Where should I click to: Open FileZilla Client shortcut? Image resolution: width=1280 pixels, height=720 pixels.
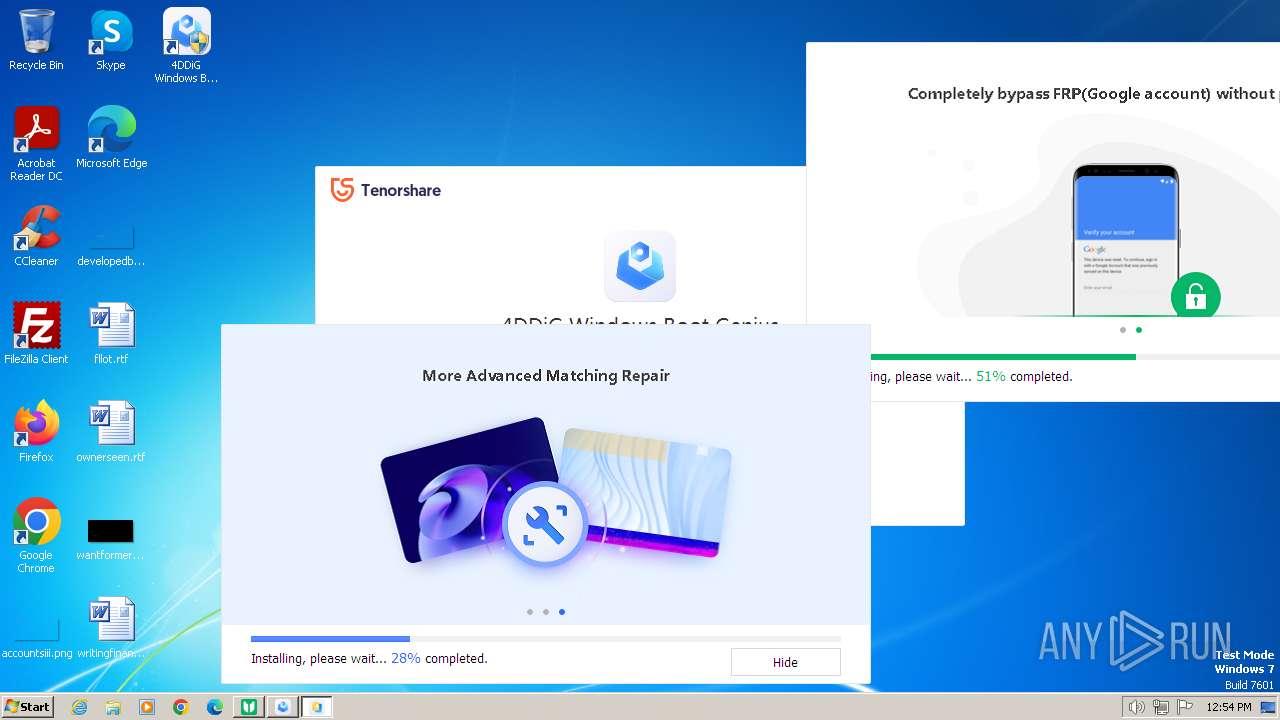(x=36, y=334)
